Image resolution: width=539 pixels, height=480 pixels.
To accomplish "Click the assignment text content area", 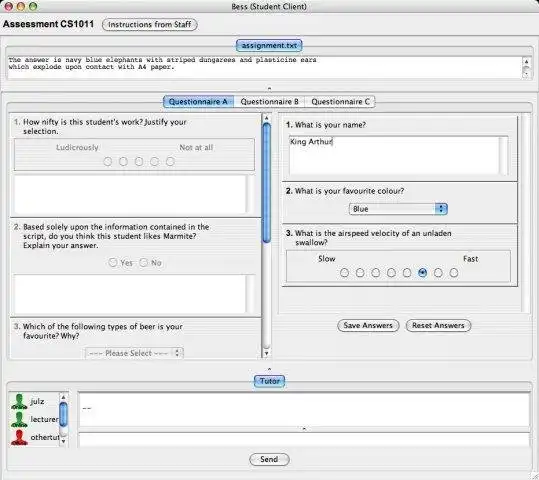I will coord(265,67).
